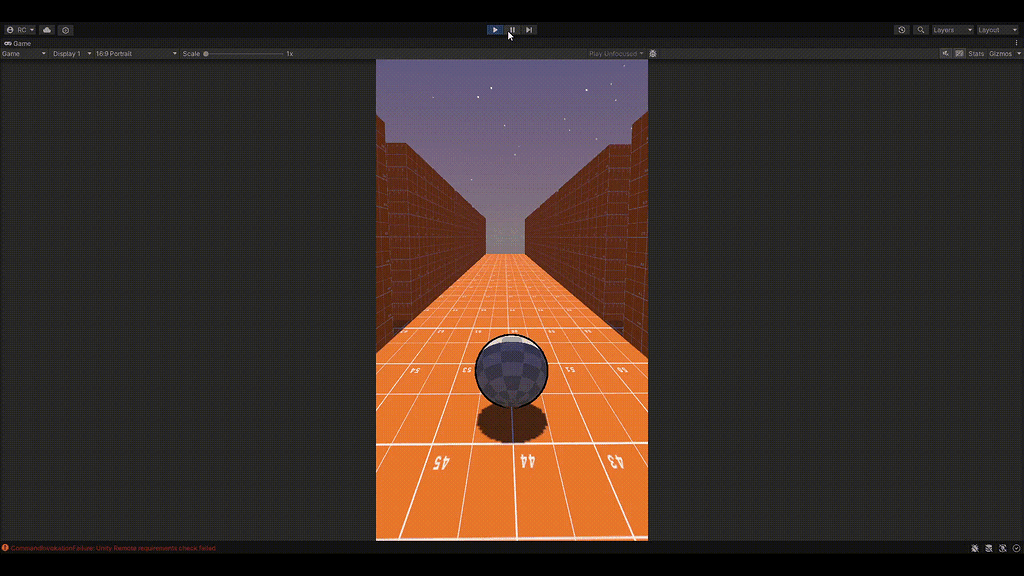Open the Game view options menu

click(1018, 42)
